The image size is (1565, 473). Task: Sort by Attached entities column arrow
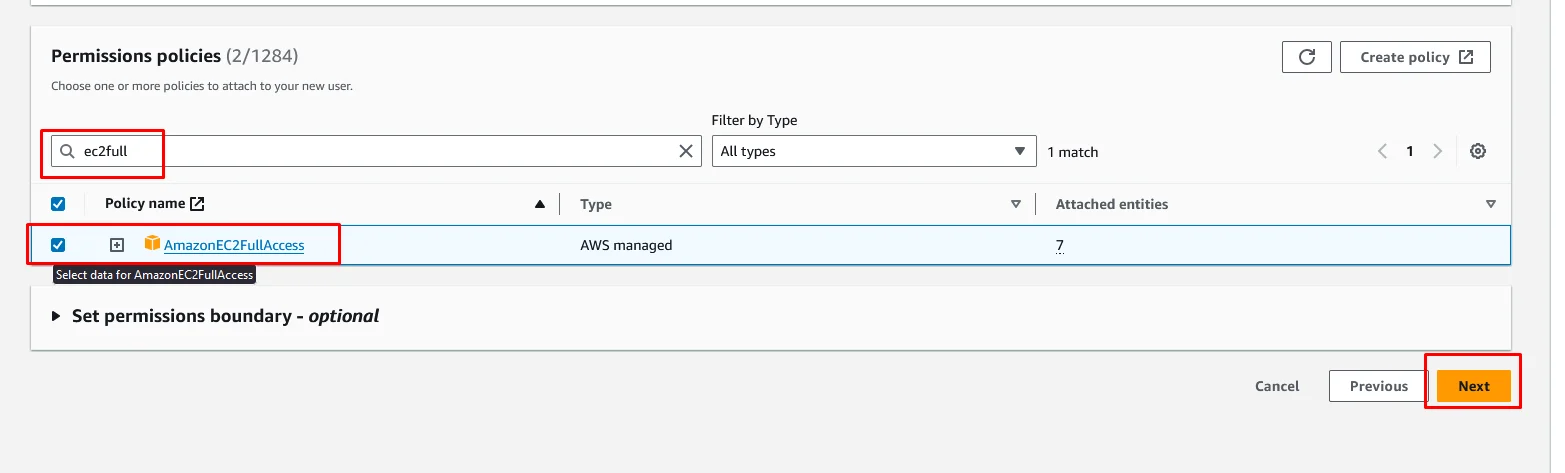[x=1491, y=204]
